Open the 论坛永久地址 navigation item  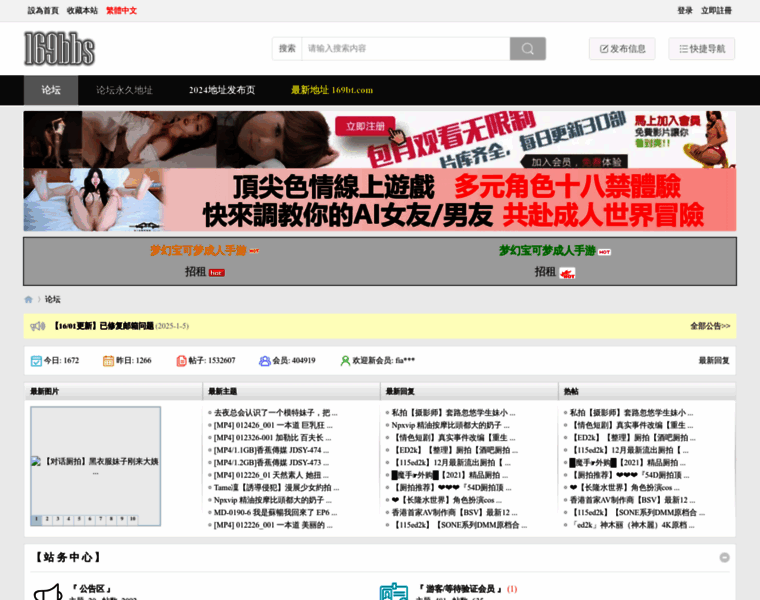(124, 90)
